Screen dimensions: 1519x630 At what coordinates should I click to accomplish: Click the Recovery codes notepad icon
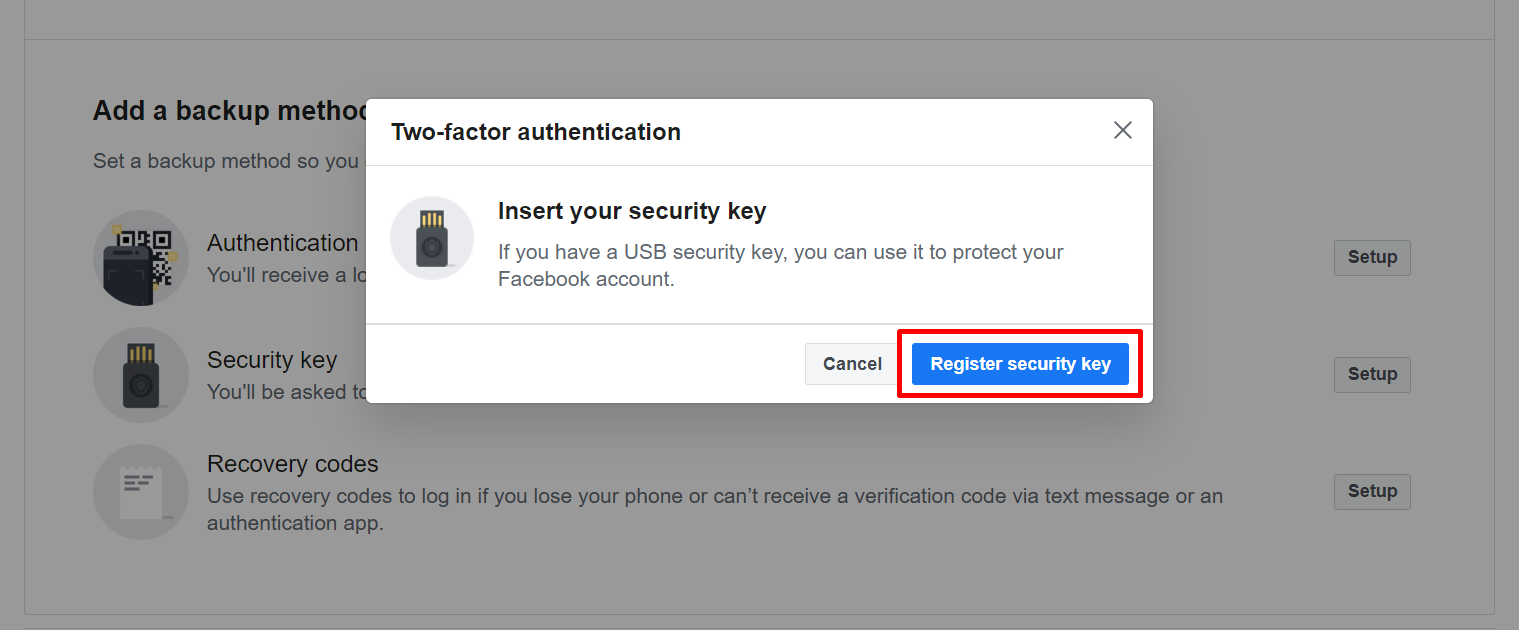tap(141, 492)
